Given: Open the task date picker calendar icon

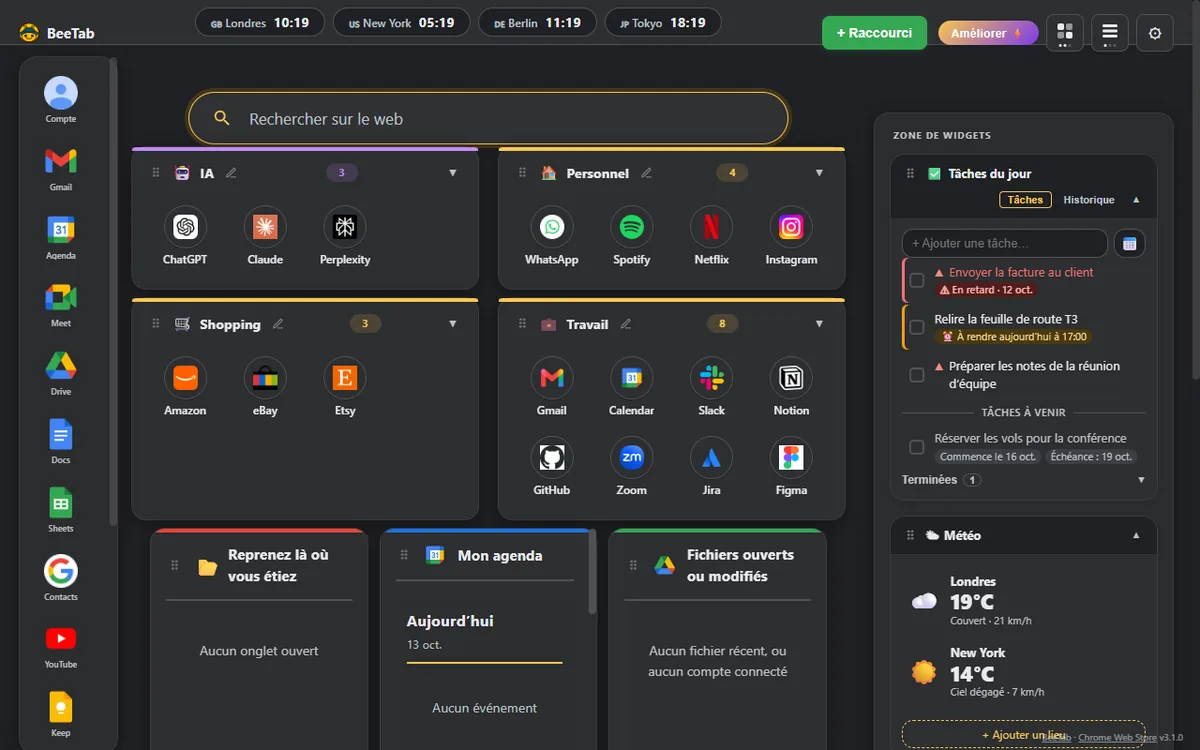Looking at the screenshot, I should tap(1130, 243).
